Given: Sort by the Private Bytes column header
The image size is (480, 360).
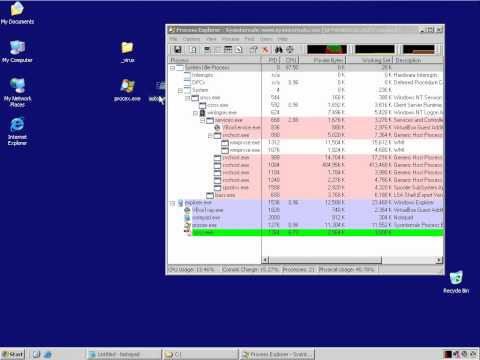Looking at the screenshot, I should pos(322,60).
